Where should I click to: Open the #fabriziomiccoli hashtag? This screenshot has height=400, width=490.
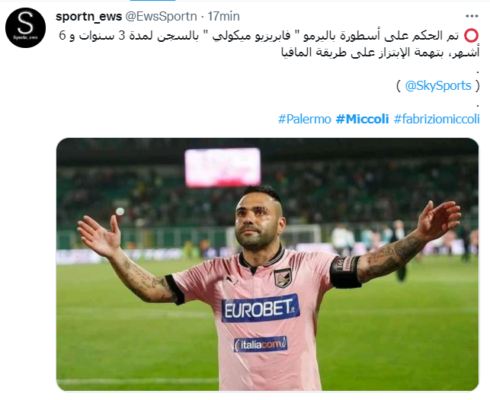[x=437, y=119]
